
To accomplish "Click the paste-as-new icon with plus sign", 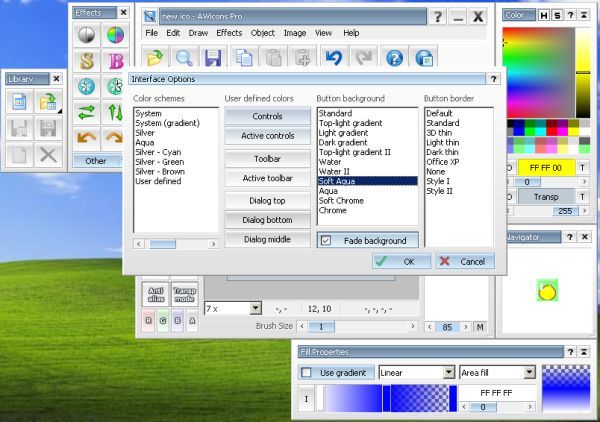I will [x=303, y=58].
